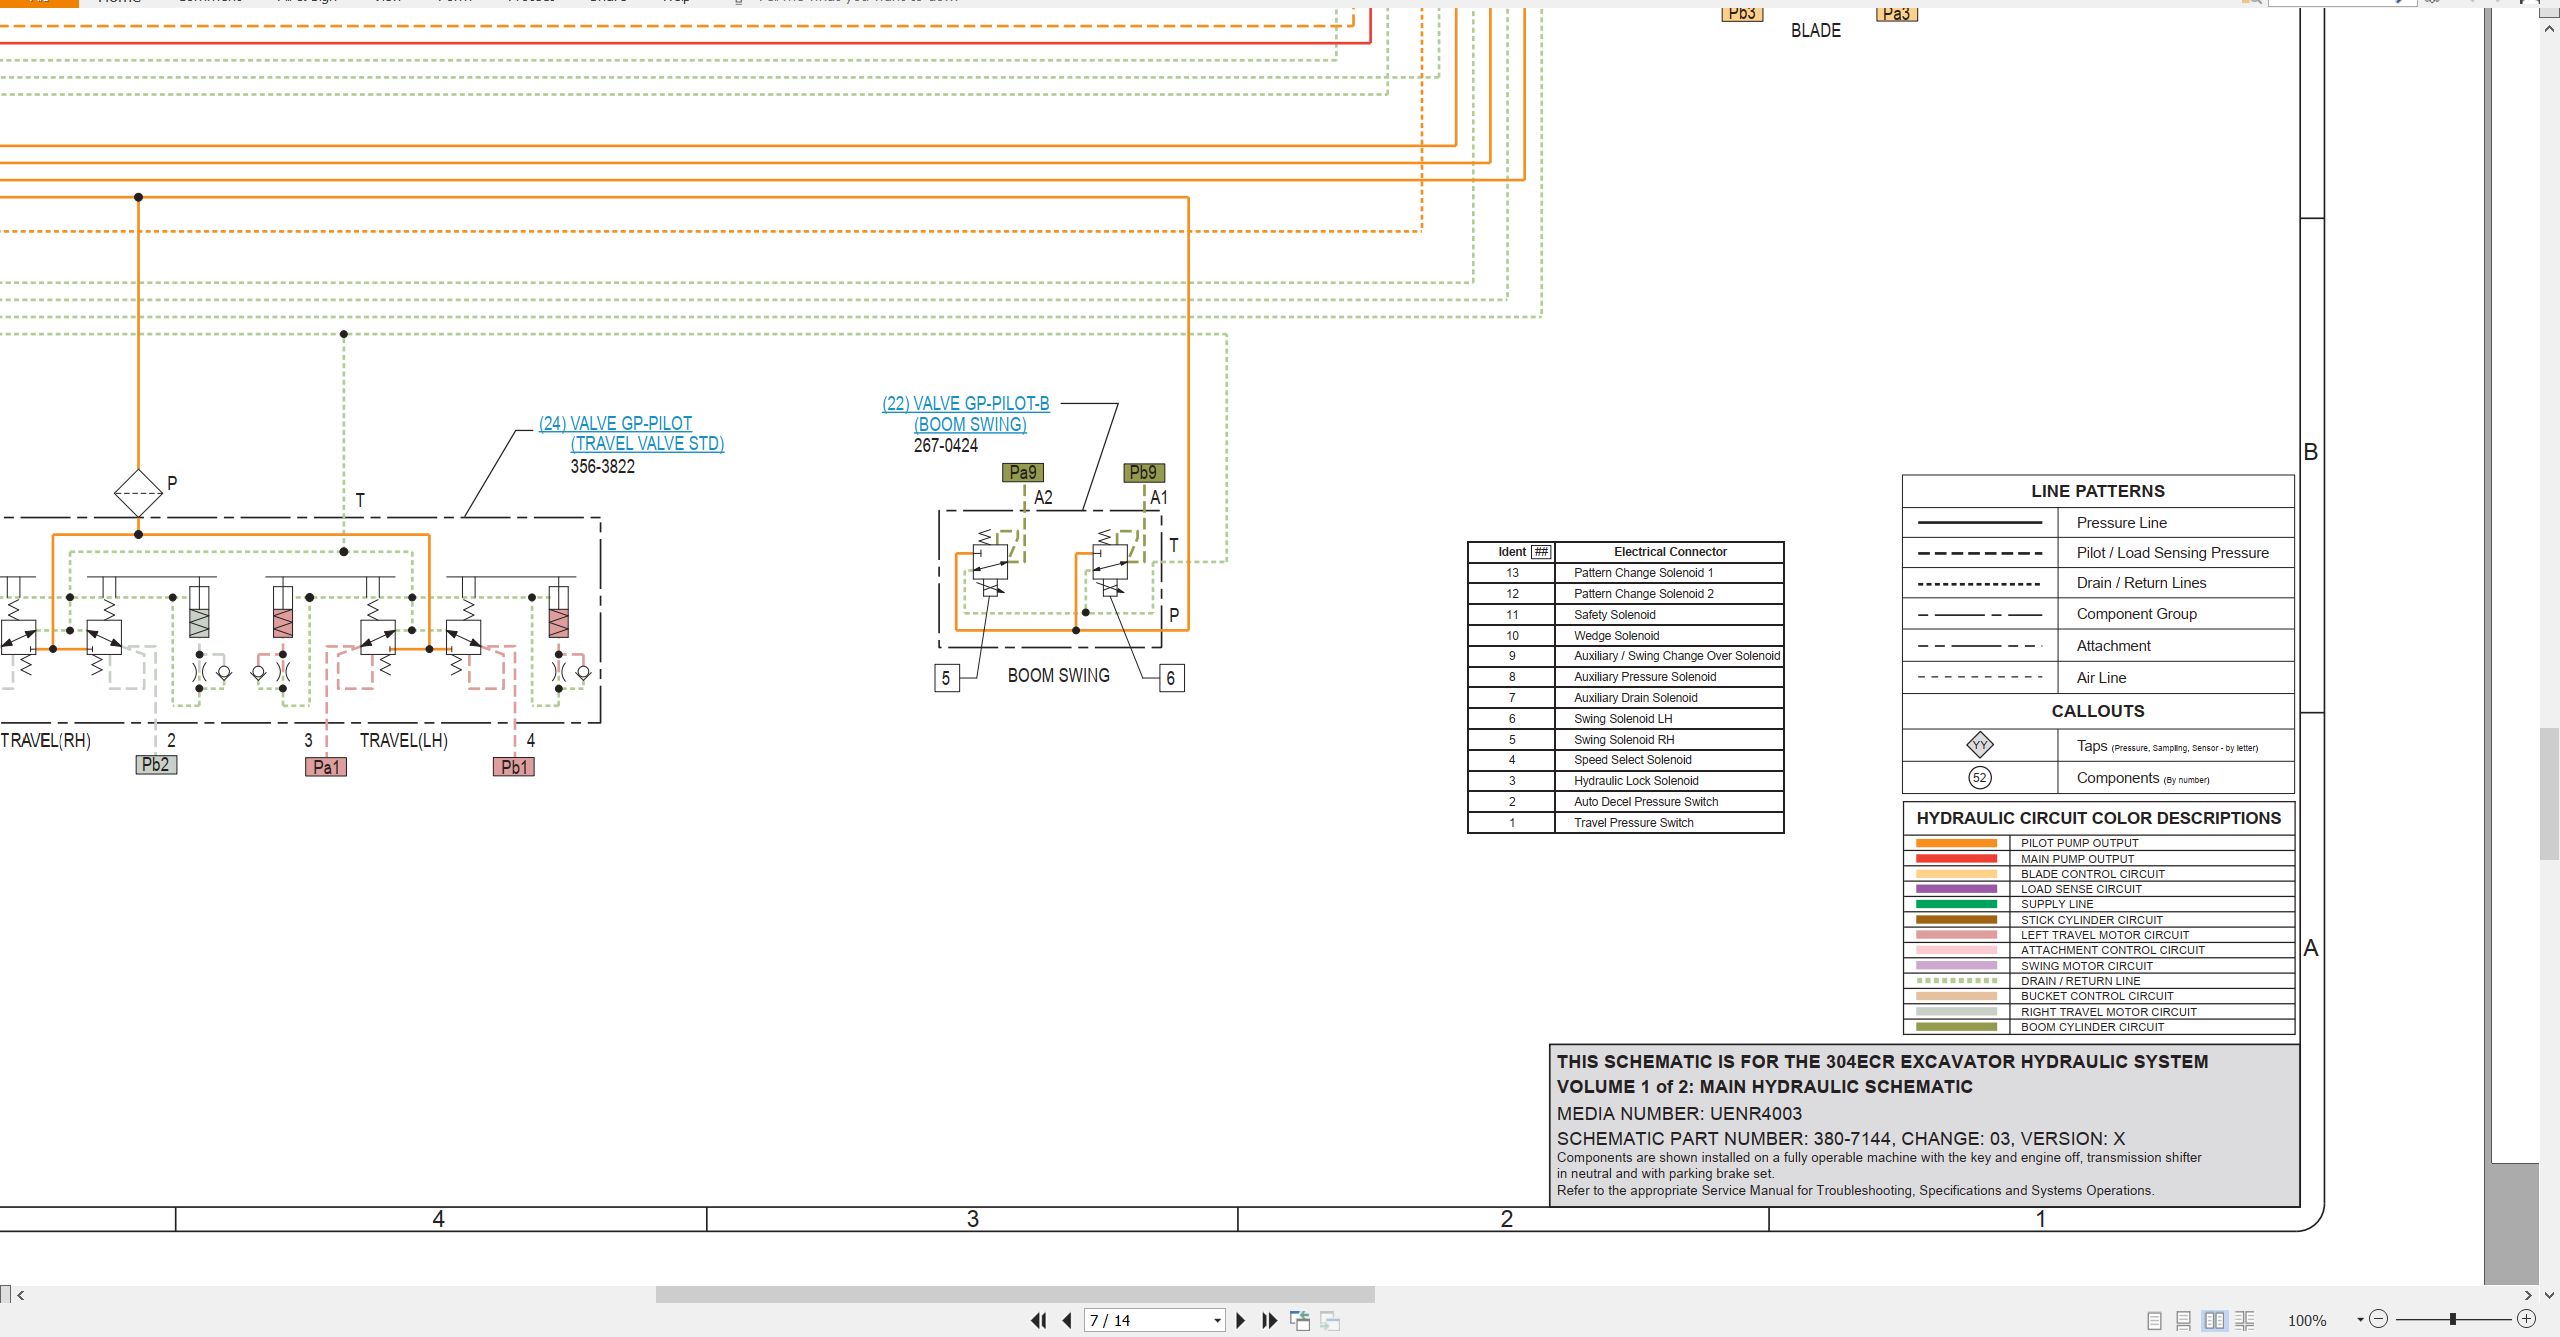The width and height of the screenshot is (2560, 1337).
Task: Select the Swing Solenoid RH row
Action: click(1625, 740)
